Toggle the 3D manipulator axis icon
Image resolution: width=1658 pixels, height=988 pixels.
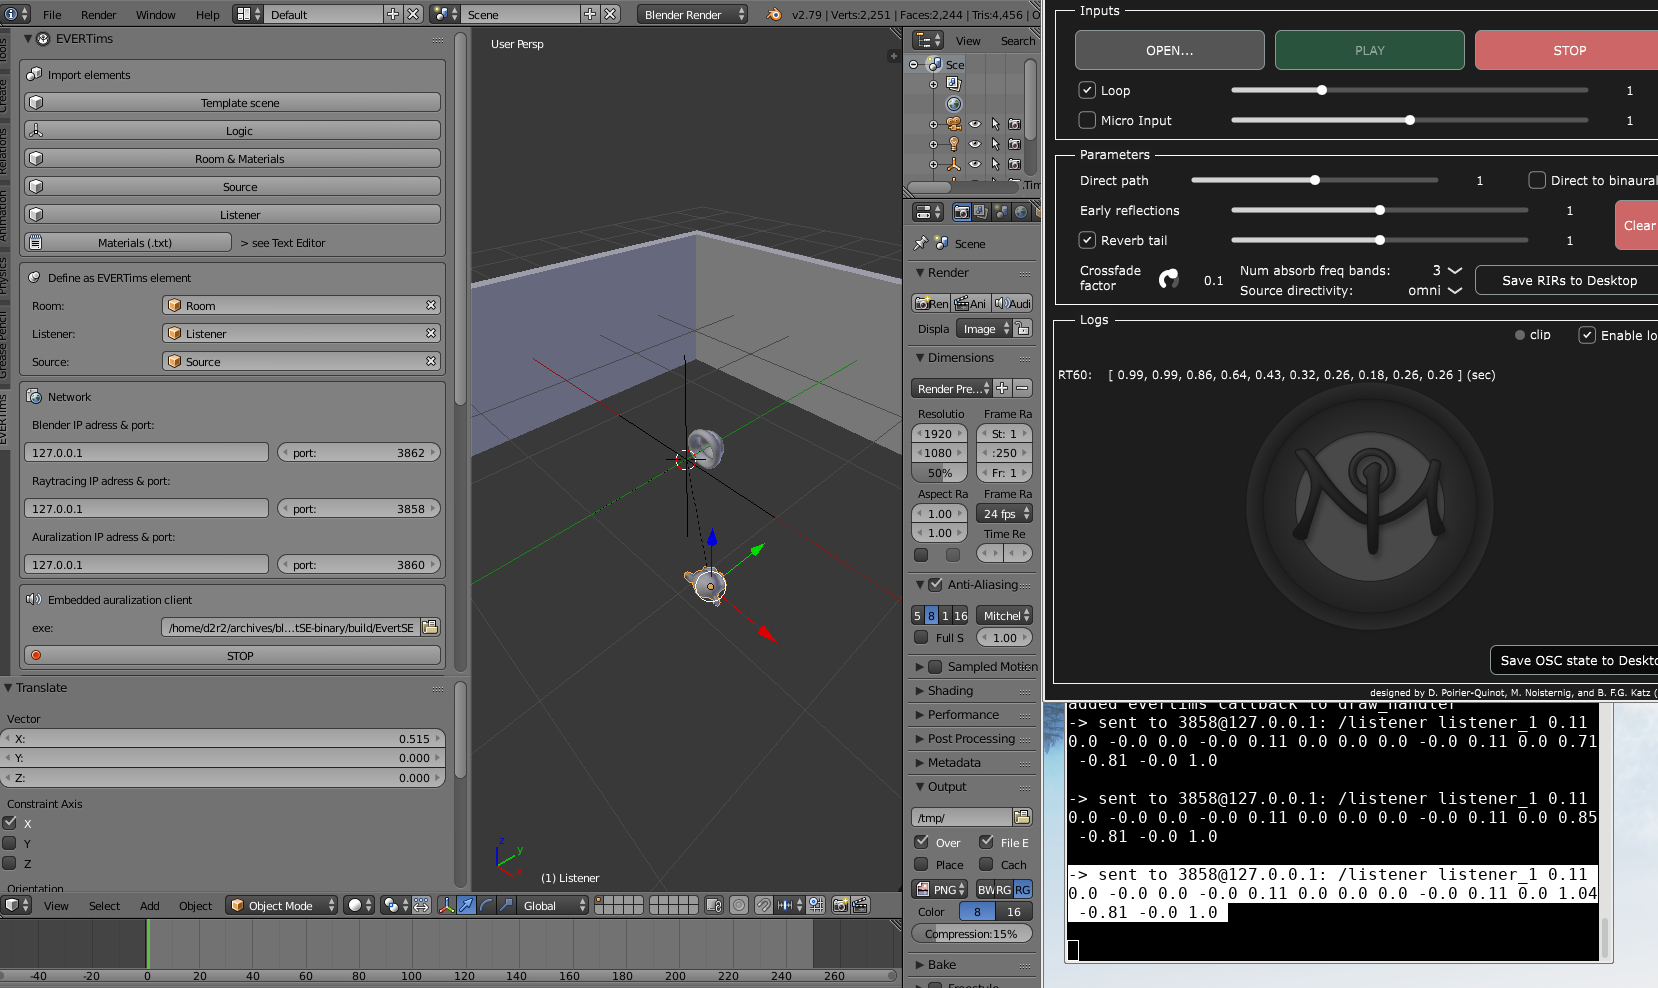click(x=446, y=905)
